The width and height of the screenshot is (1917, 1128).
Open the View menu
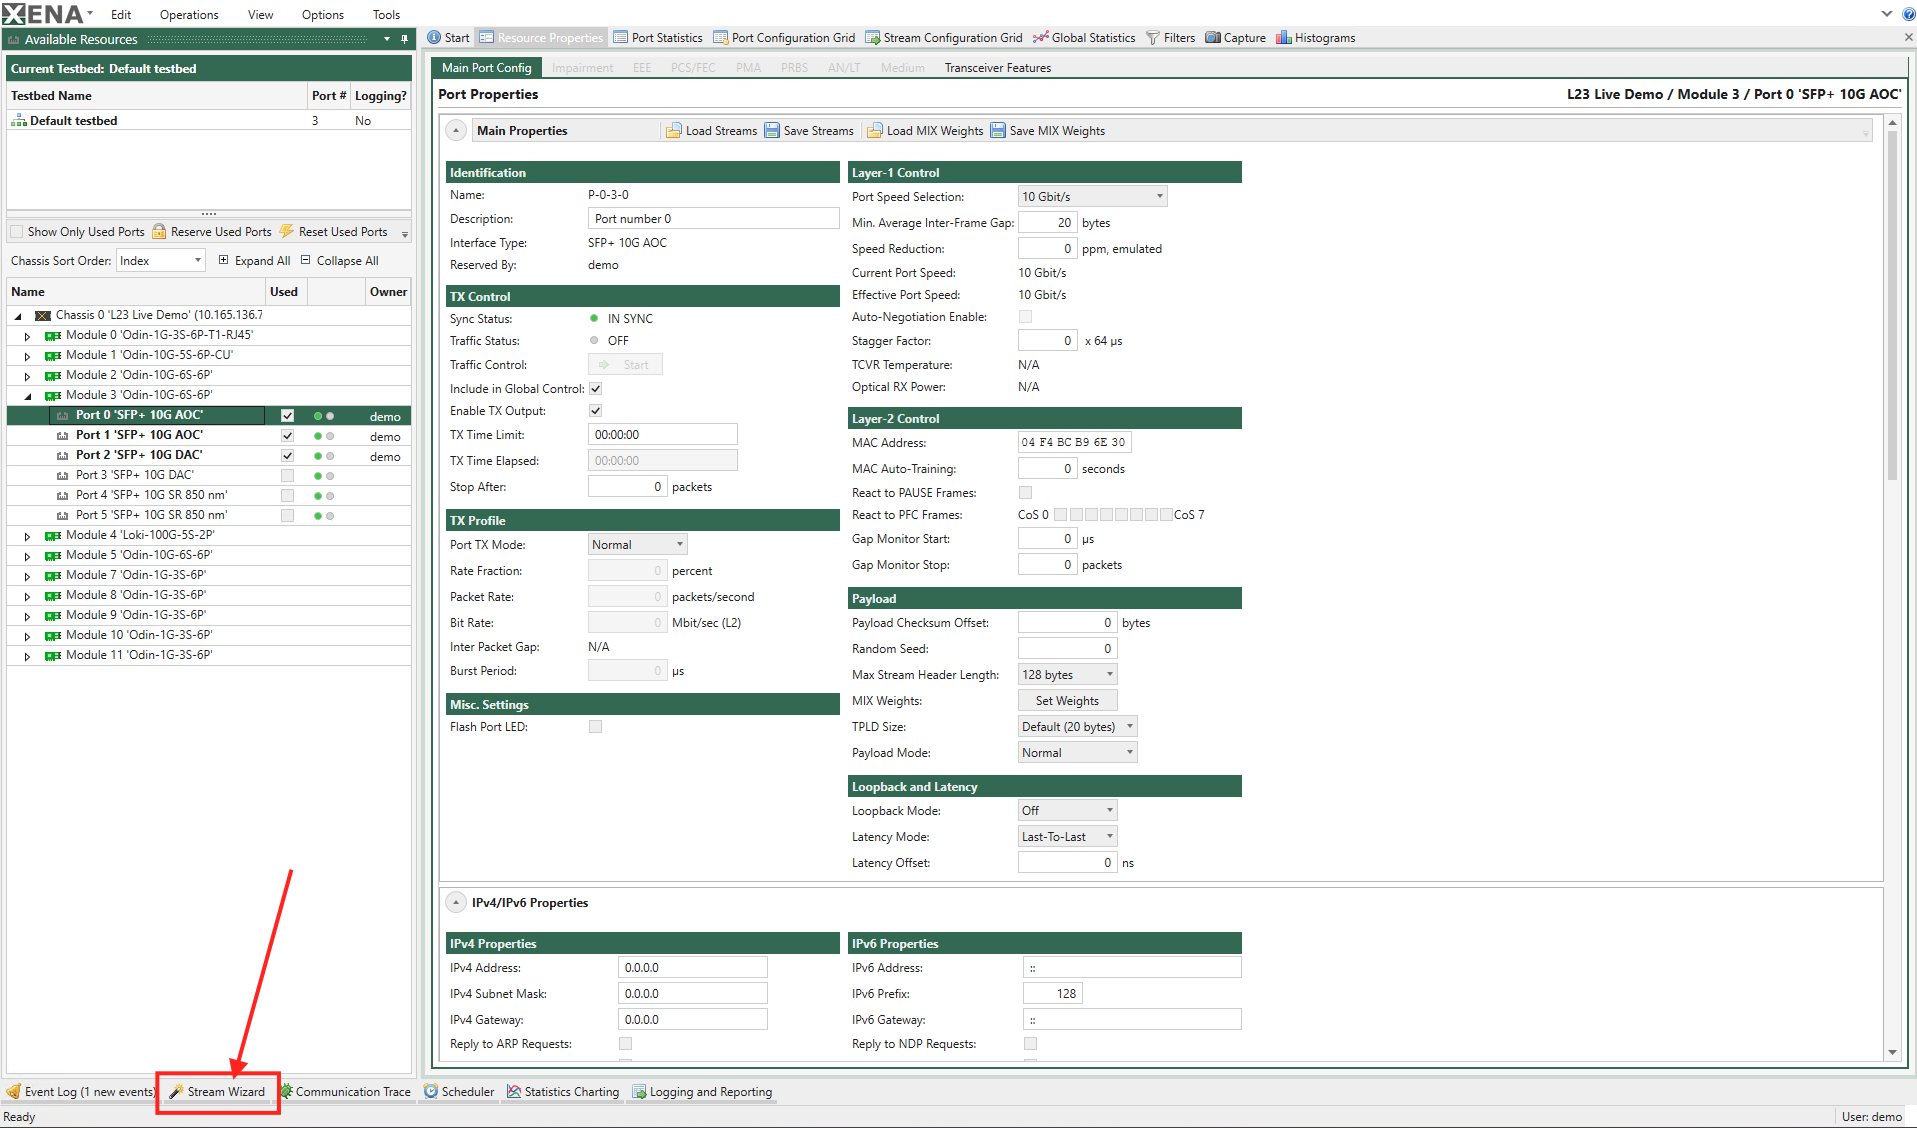(260, 15)
